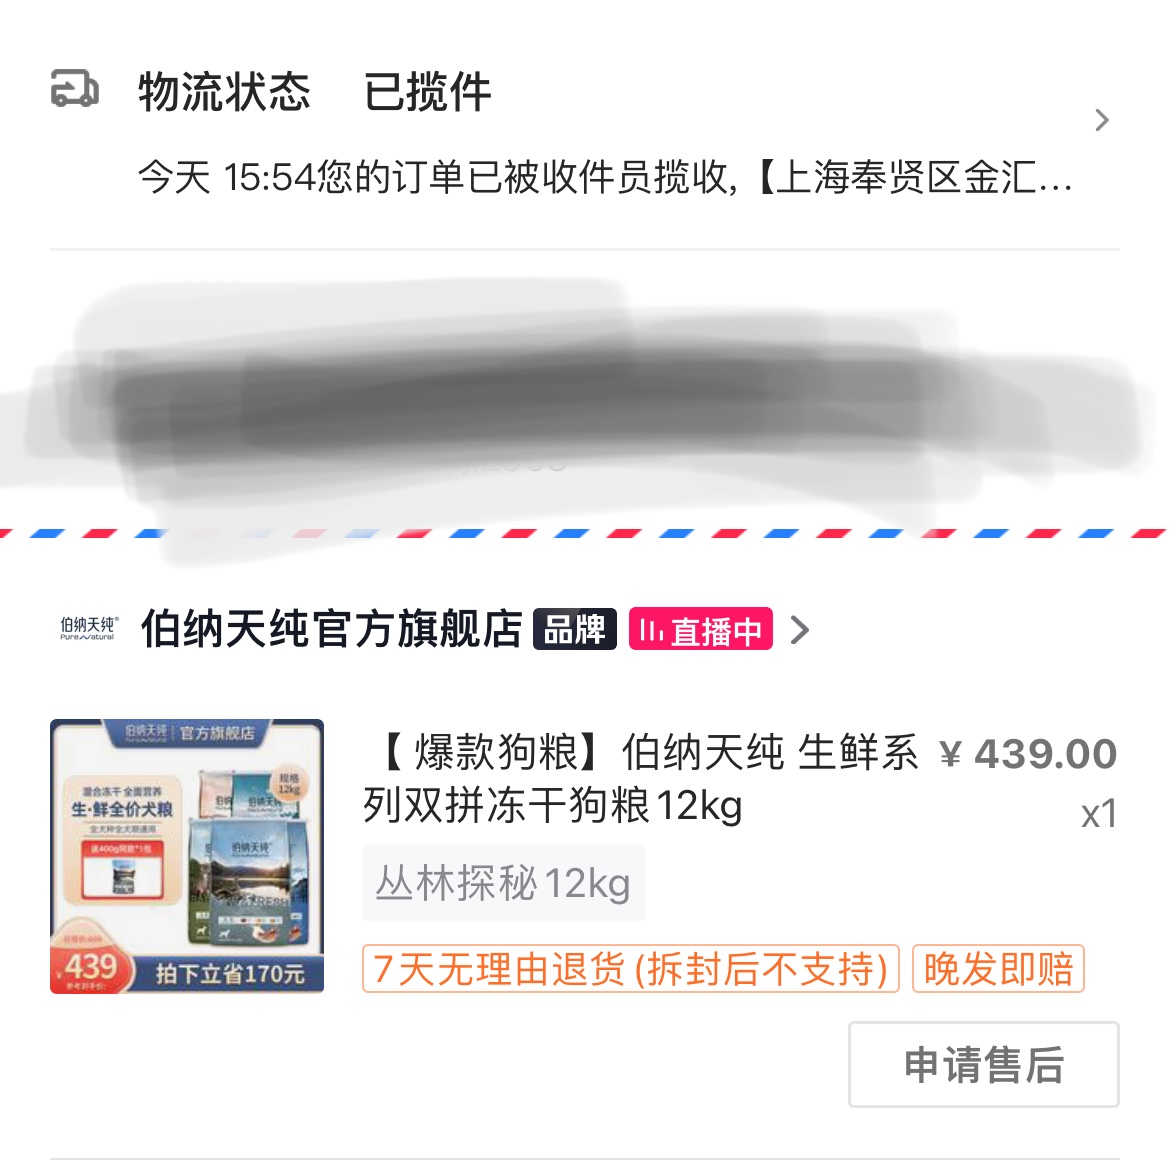Screen dimensions: 1170x1174
Task: Open the 物流状态 heading
Action: pos(224,92)
